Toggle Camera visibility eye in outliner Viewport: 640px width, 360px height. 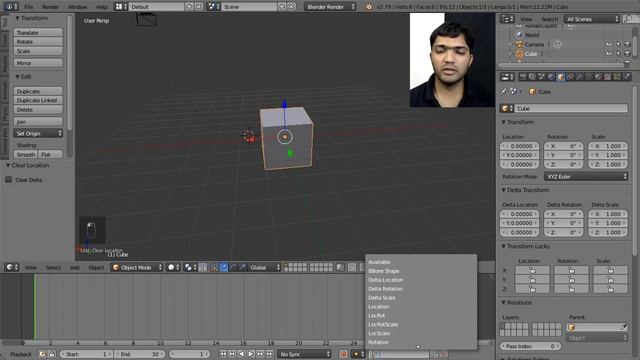tap(609, 44)
